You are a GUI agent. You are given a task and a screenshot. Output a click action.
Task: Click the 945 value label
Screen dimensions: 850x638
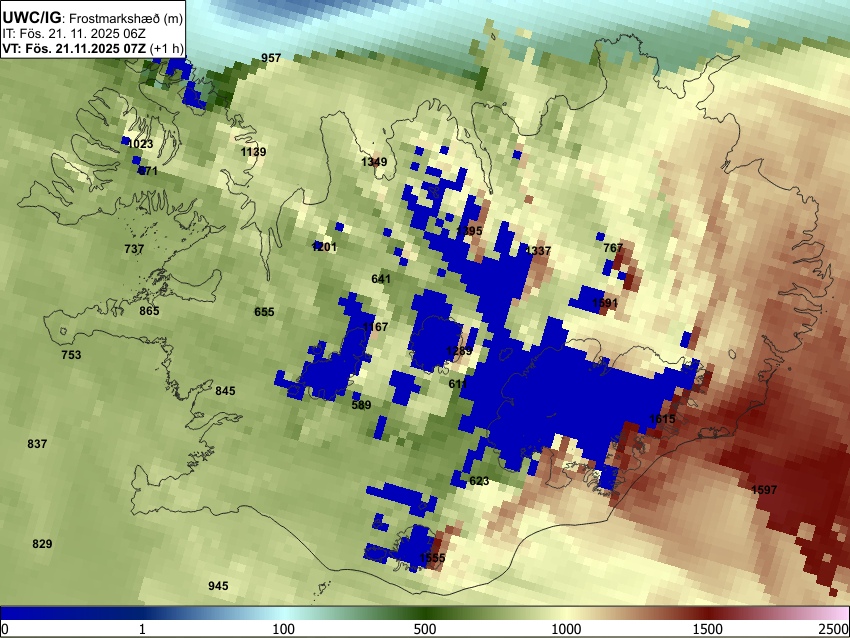[218, 585]
